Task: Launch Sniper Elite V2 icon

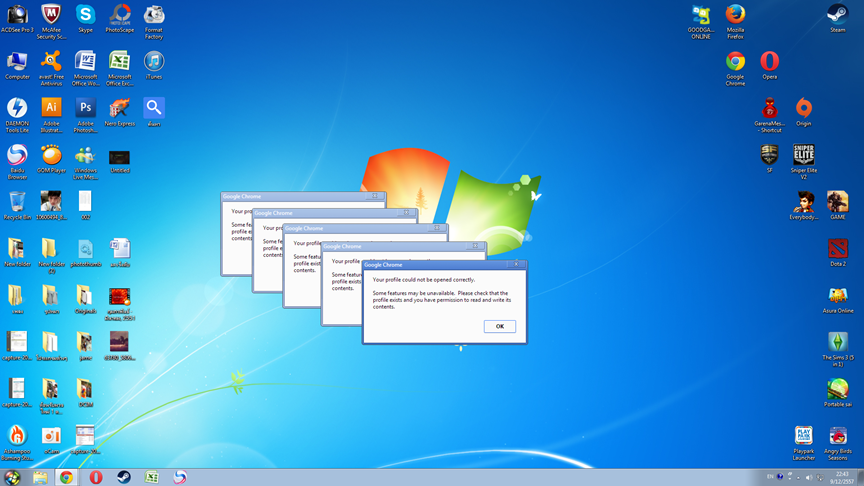Action: point(803,162)
